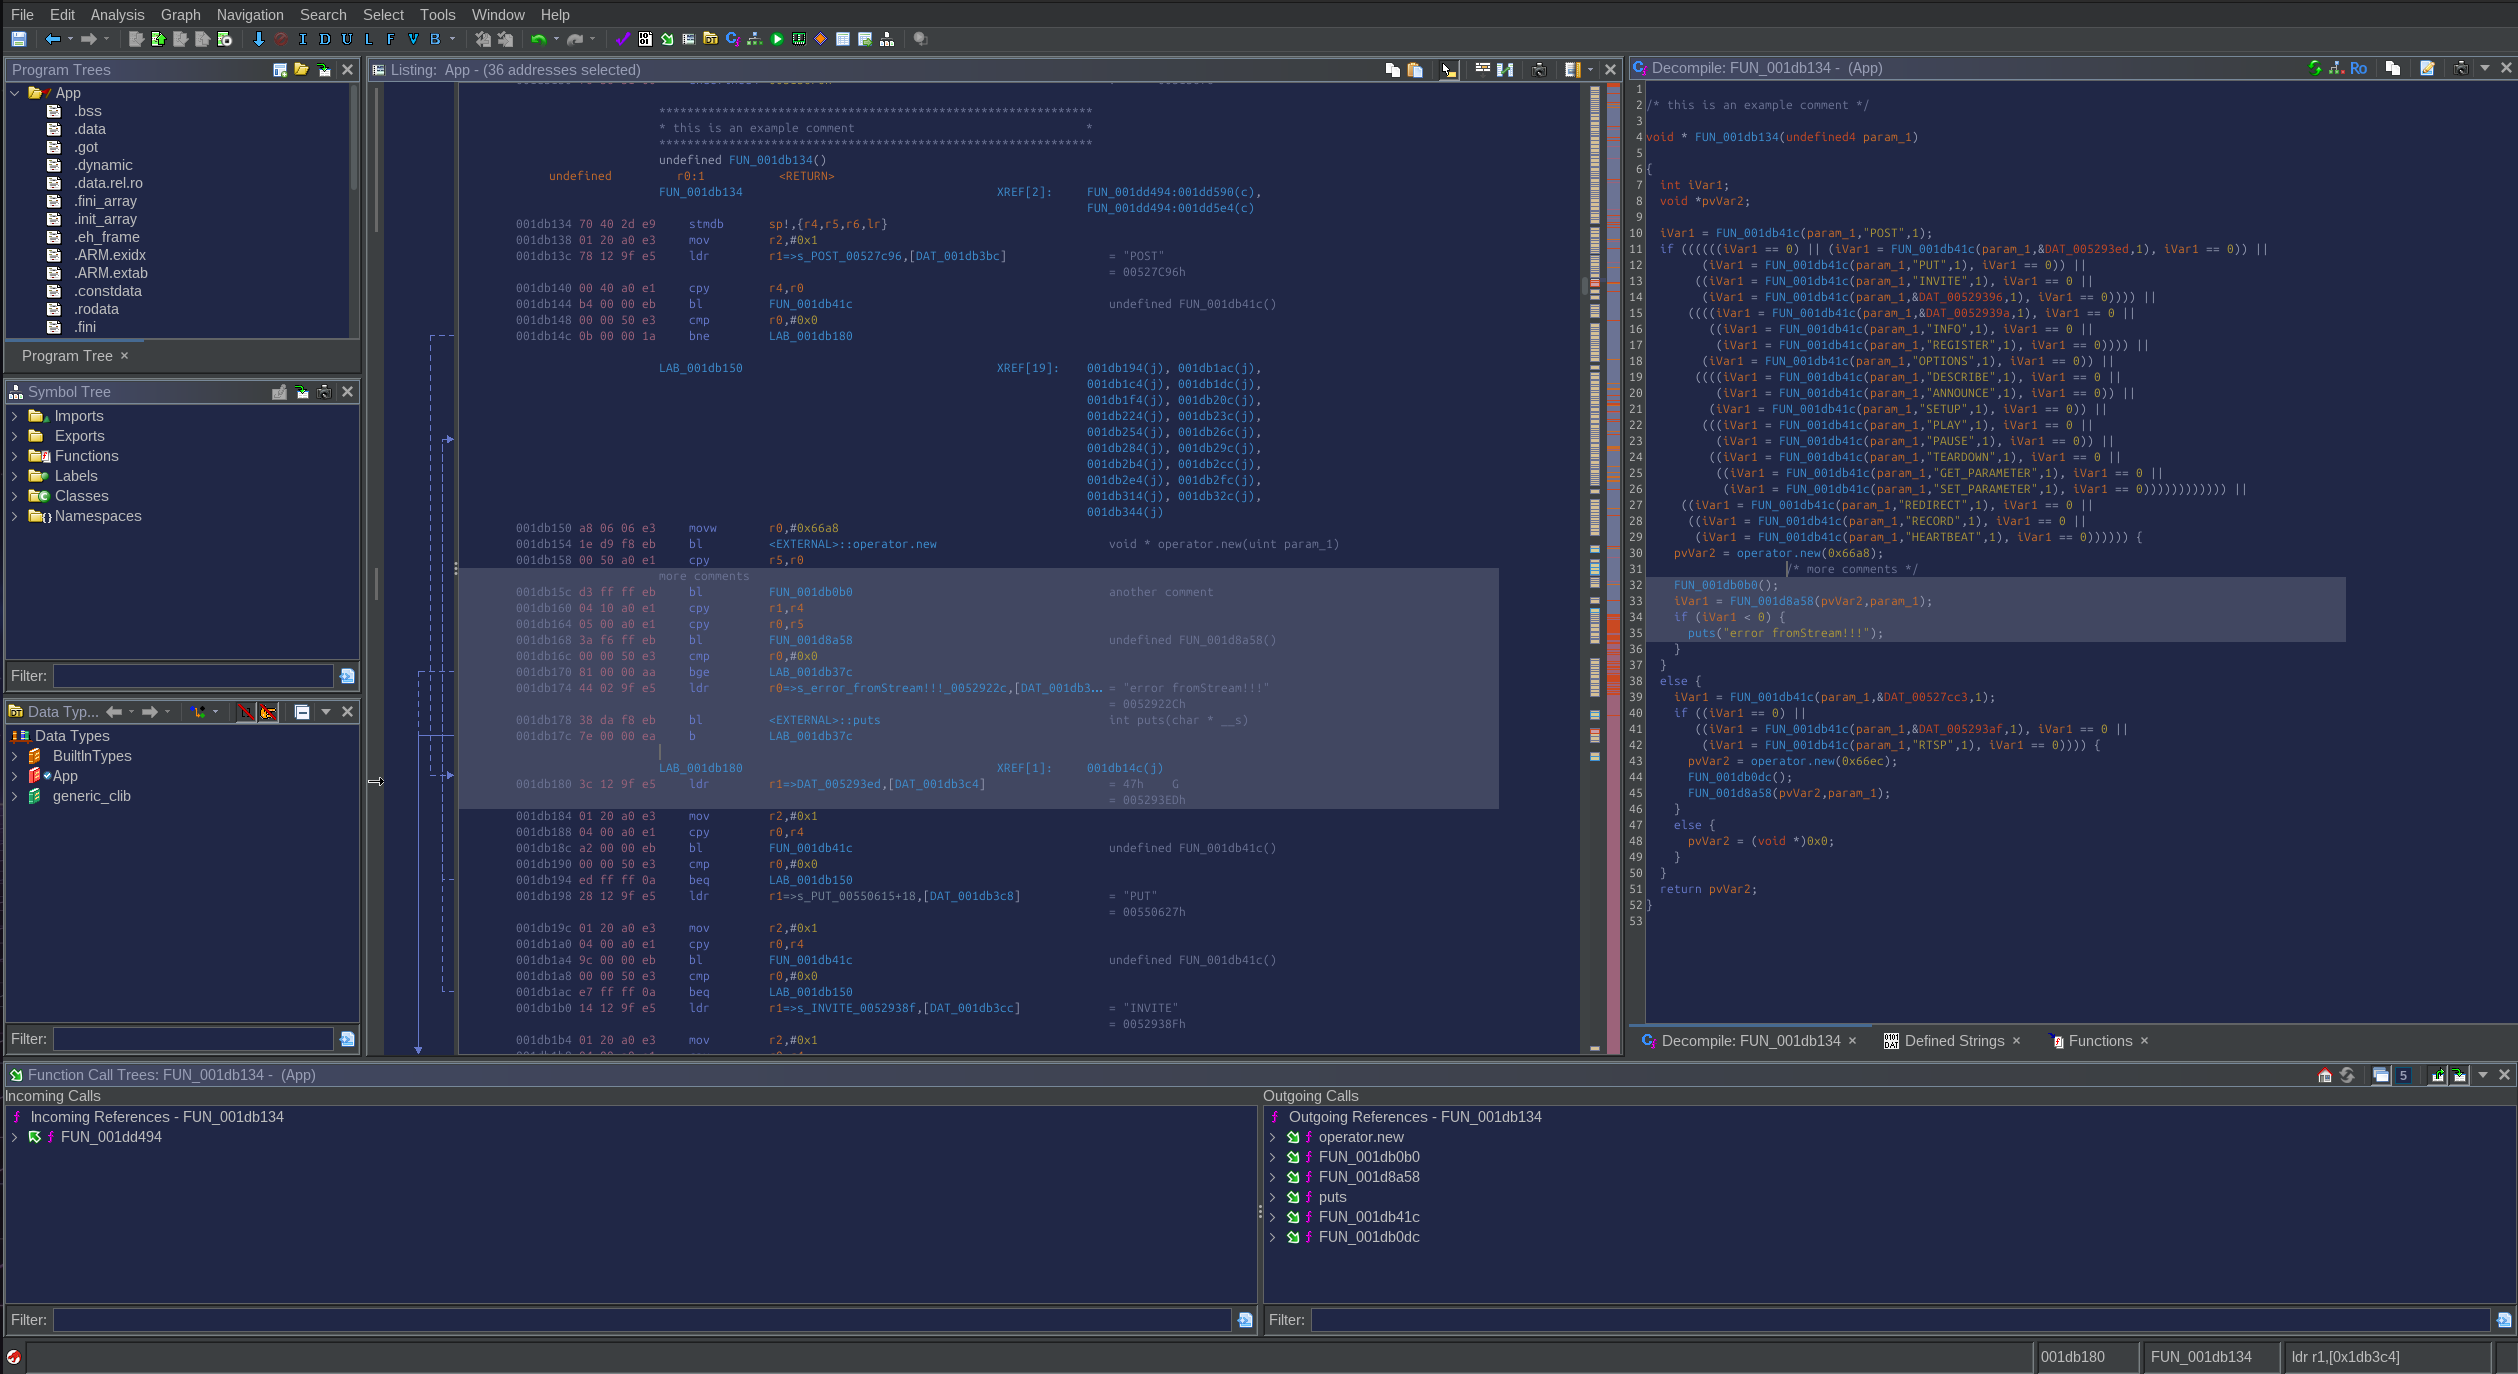This screenshot has height=1374, width=2518.
Task: Save the program with the floppy disk icon
Action: tap(19, 39)
